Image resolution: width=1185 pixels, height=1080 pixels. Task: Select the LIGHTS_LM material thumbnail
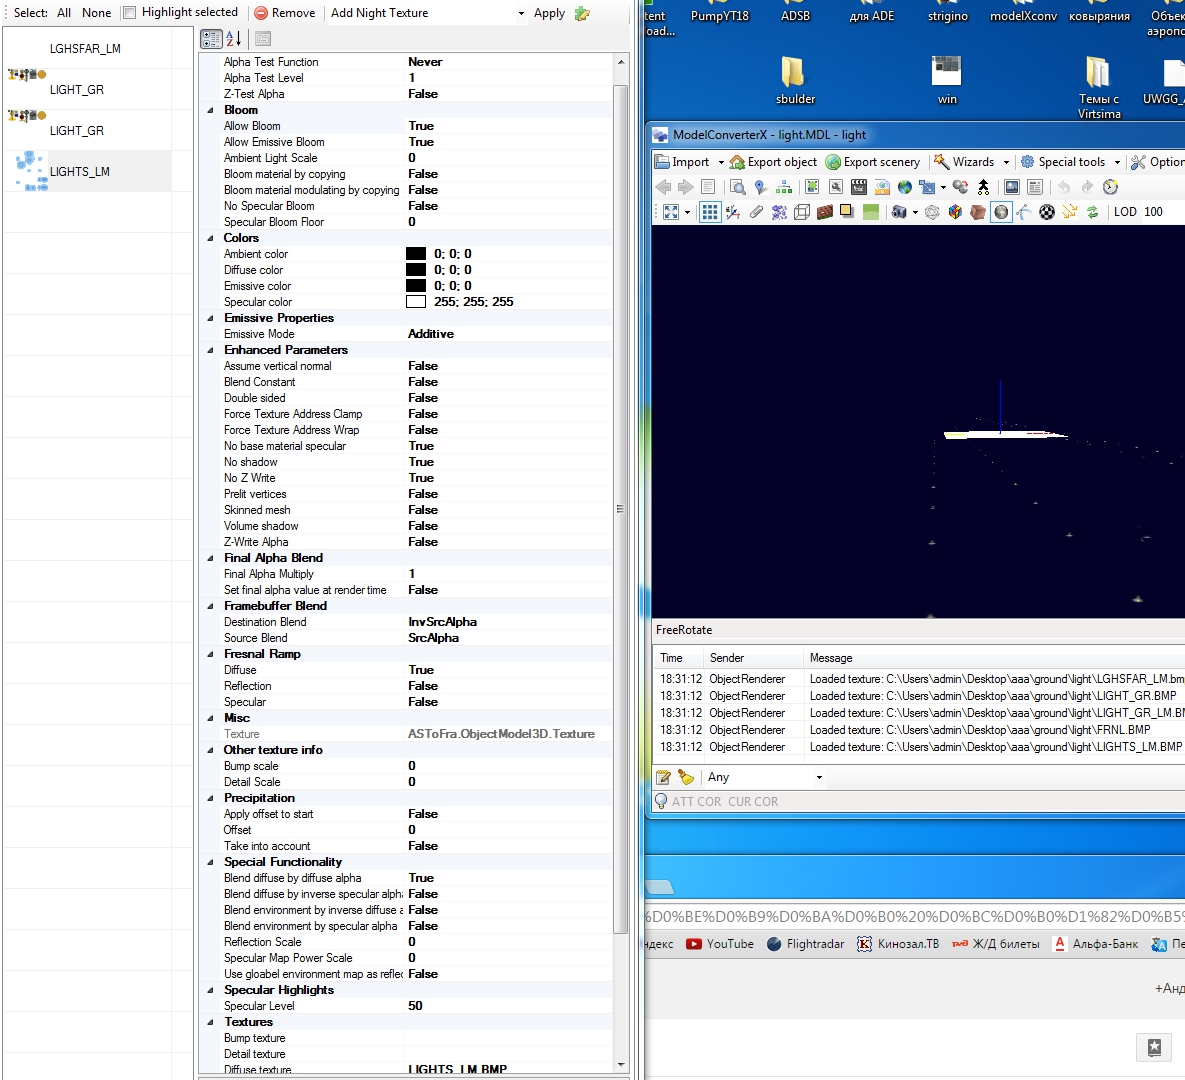click(x=31, y=172)
